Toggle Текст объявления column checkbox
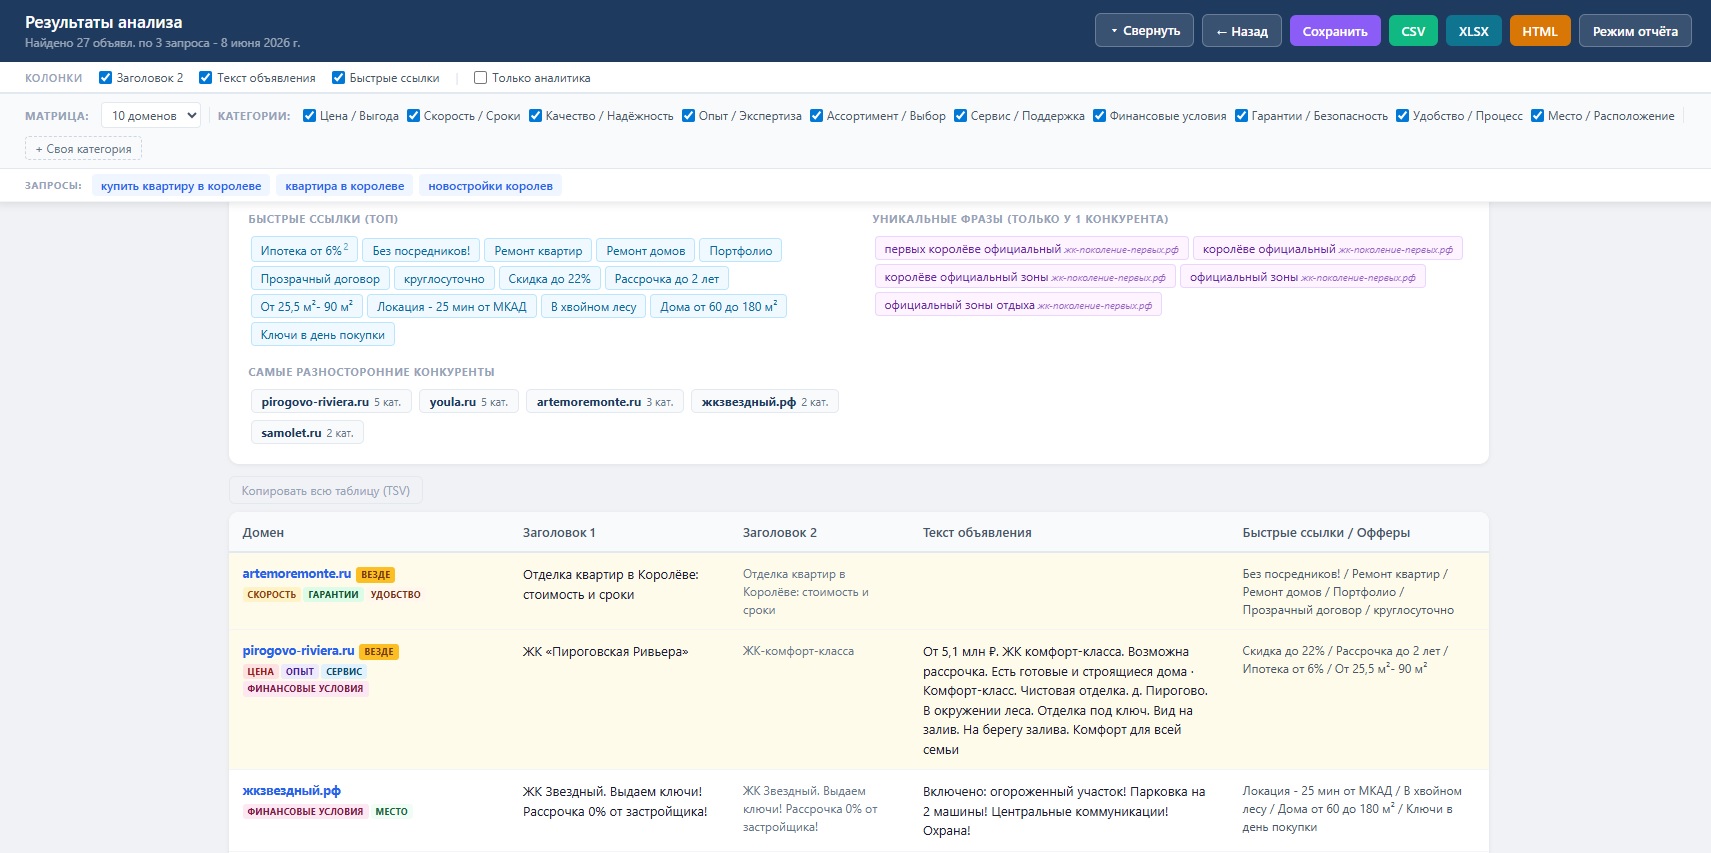Viewport: 1711px width, 853px height. [x=205, y=78]
